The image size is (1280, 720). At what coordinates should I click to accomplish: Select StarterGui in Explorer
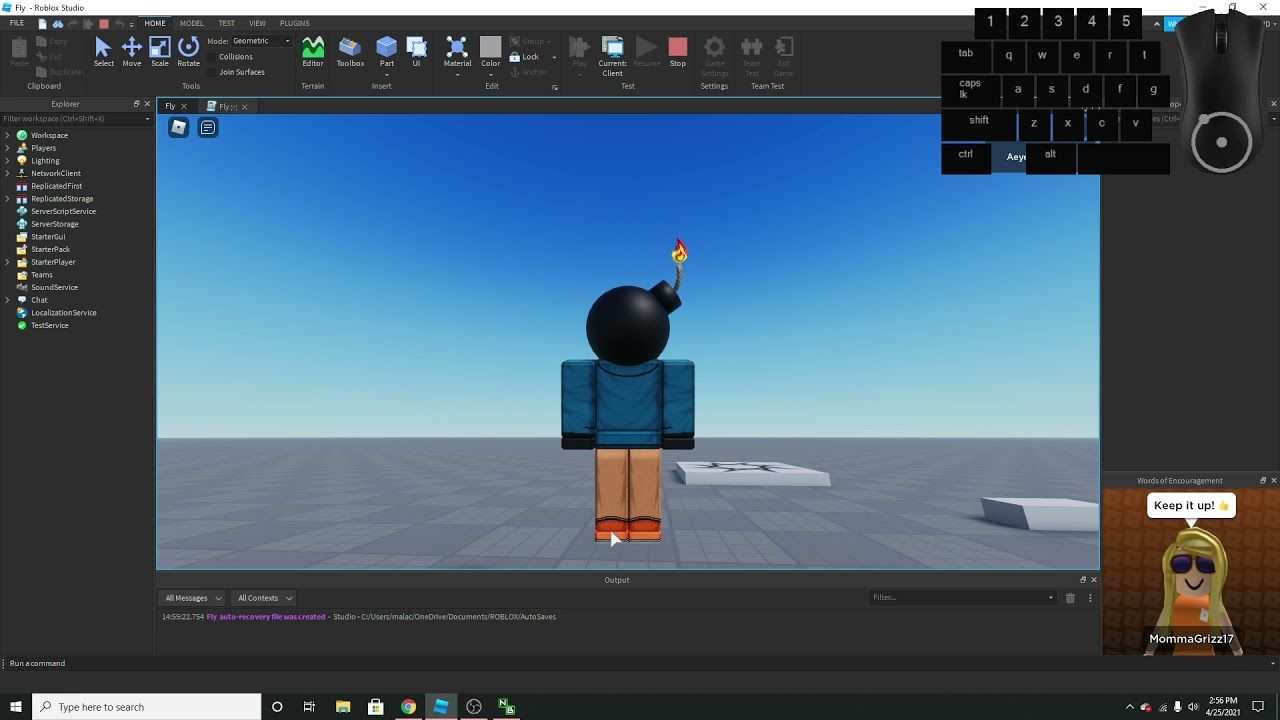(48, 237)
